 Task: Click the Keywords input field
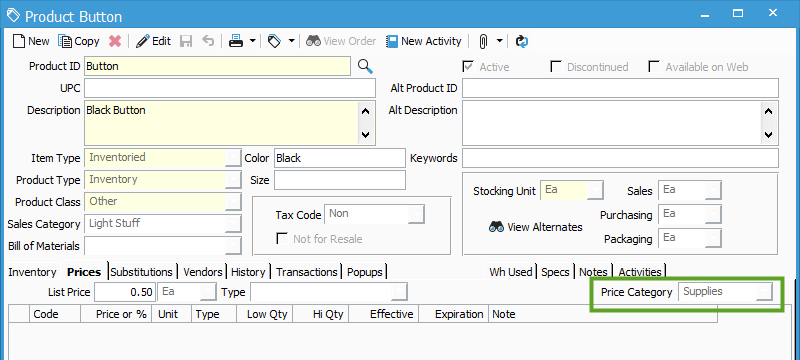(x=620, y=158)
